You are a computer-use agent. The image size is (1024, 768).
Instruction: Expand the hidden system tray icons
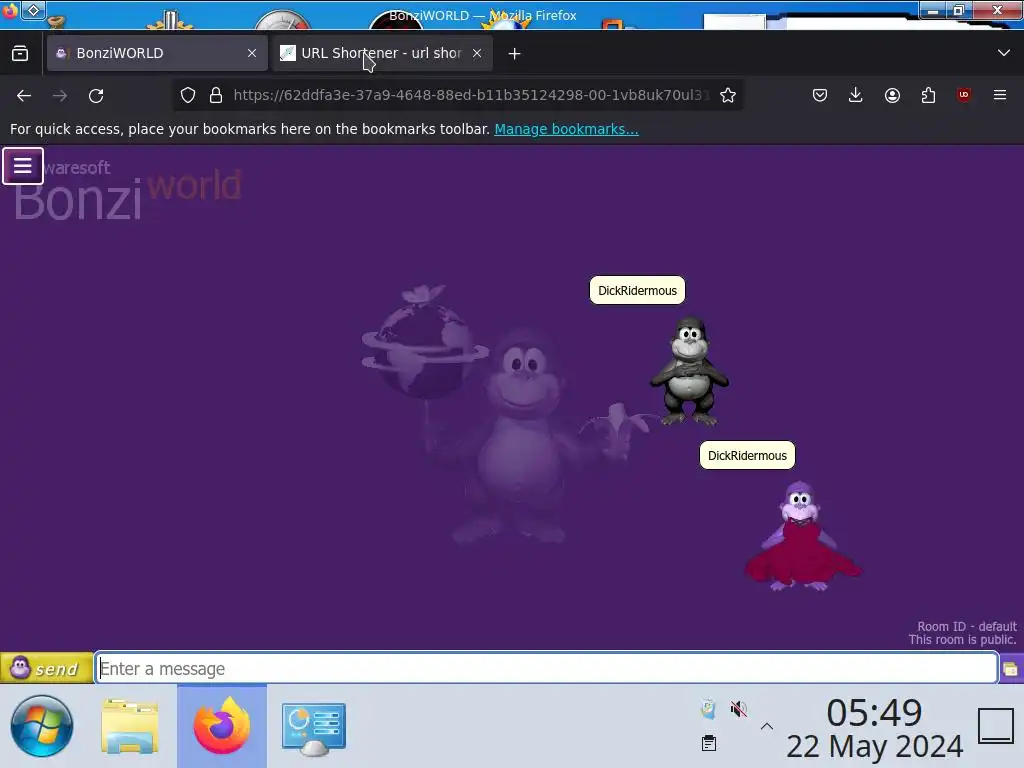point(767,726)
